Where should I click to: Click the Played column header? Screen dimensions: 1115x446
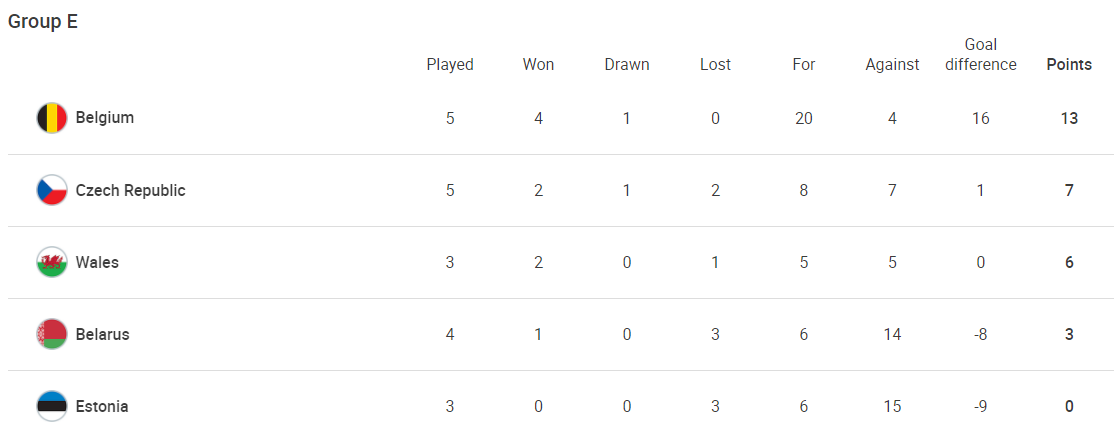(x=450, y=64)
